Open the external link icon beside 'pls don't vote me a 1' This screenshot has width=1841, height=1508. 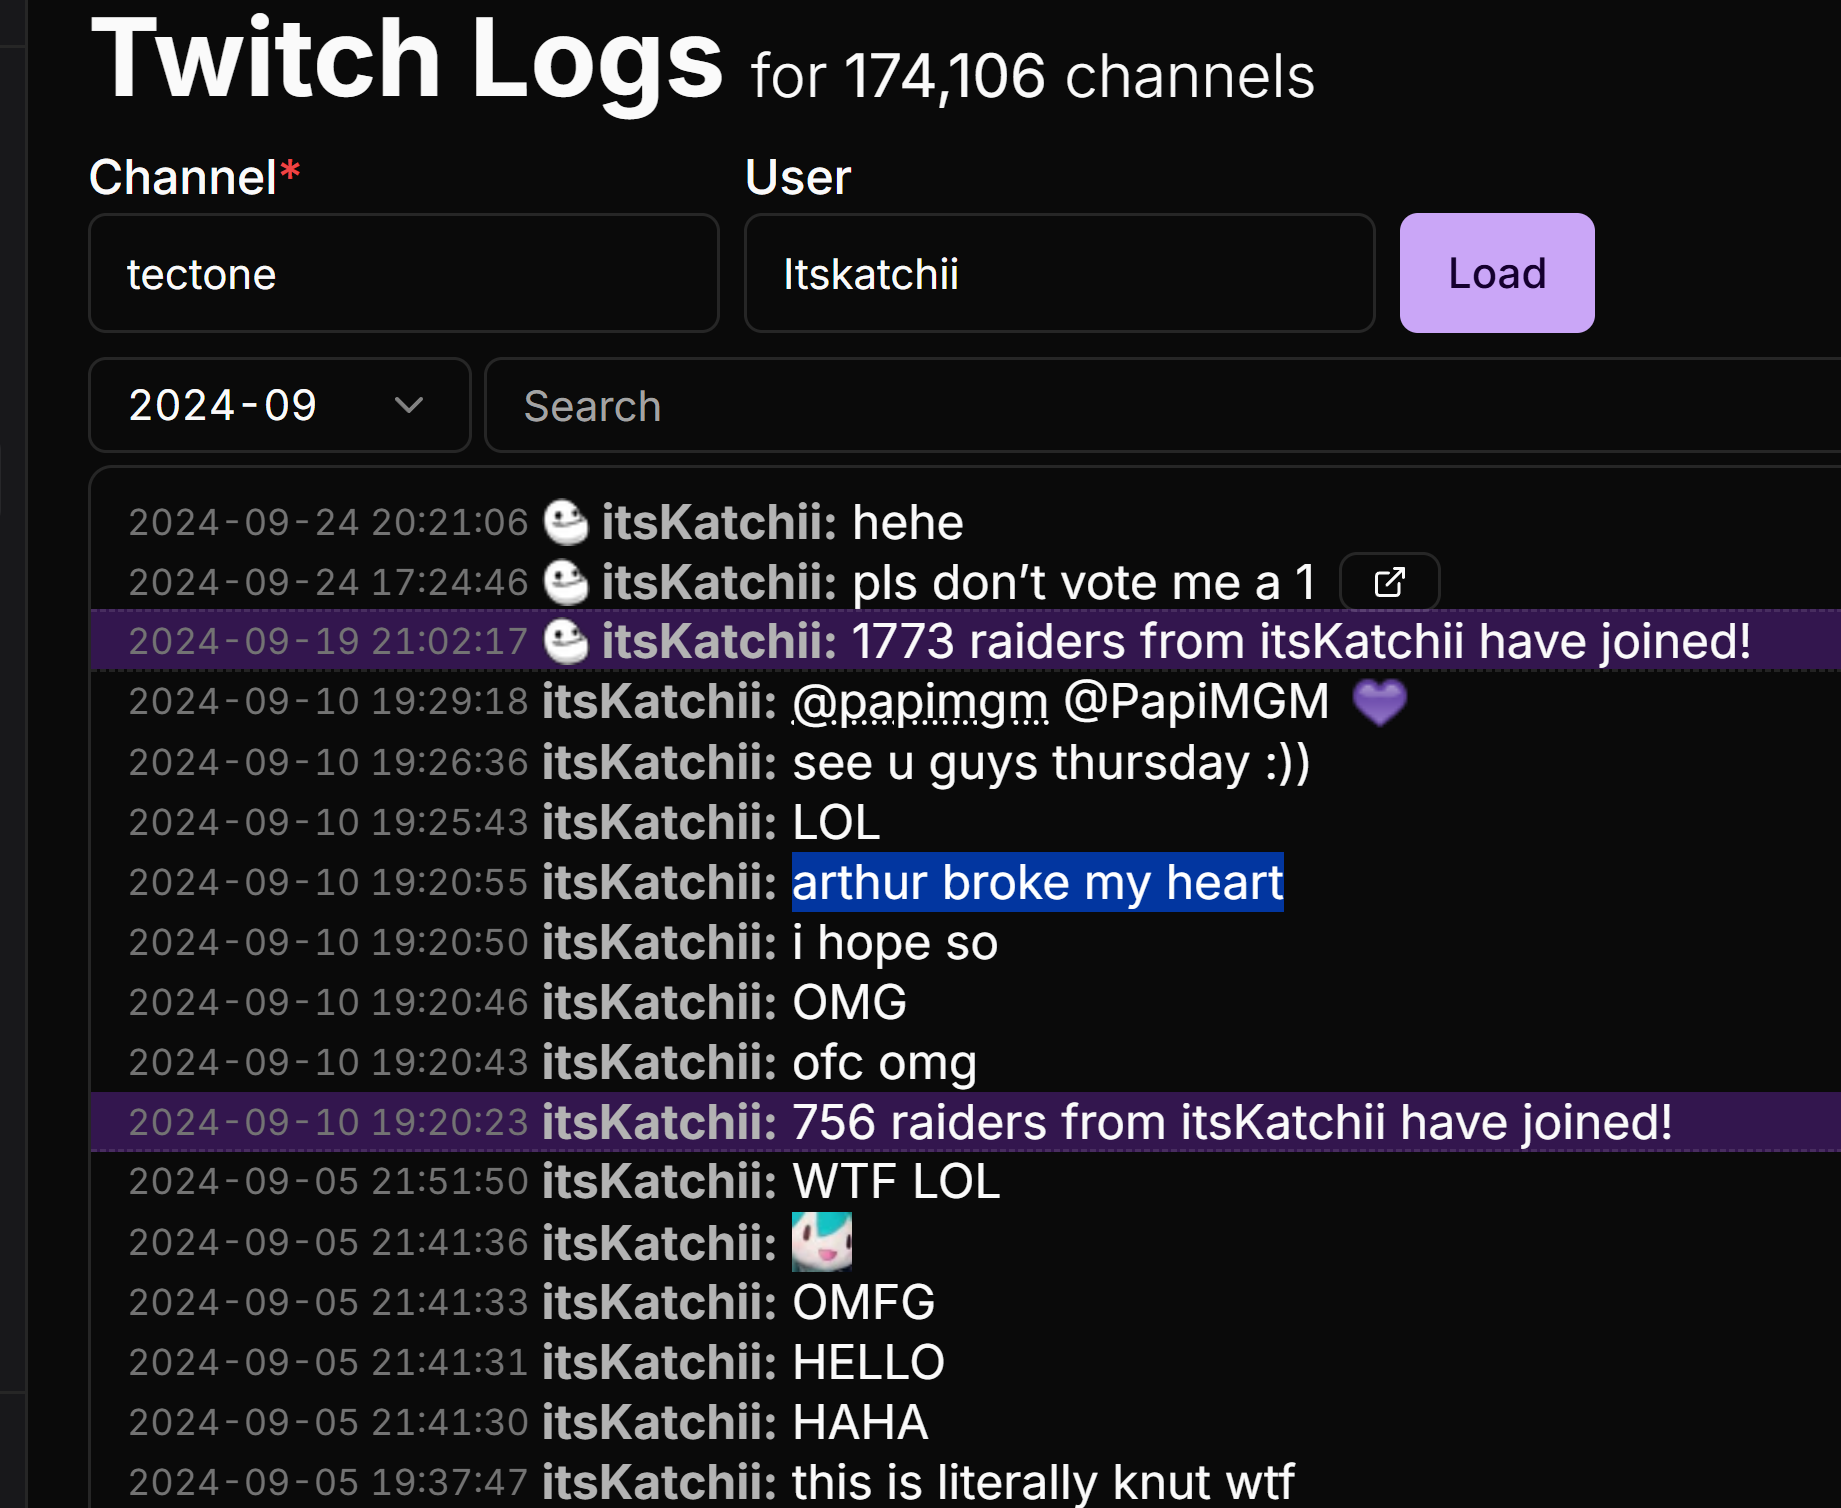click(x=1390, y=581)
